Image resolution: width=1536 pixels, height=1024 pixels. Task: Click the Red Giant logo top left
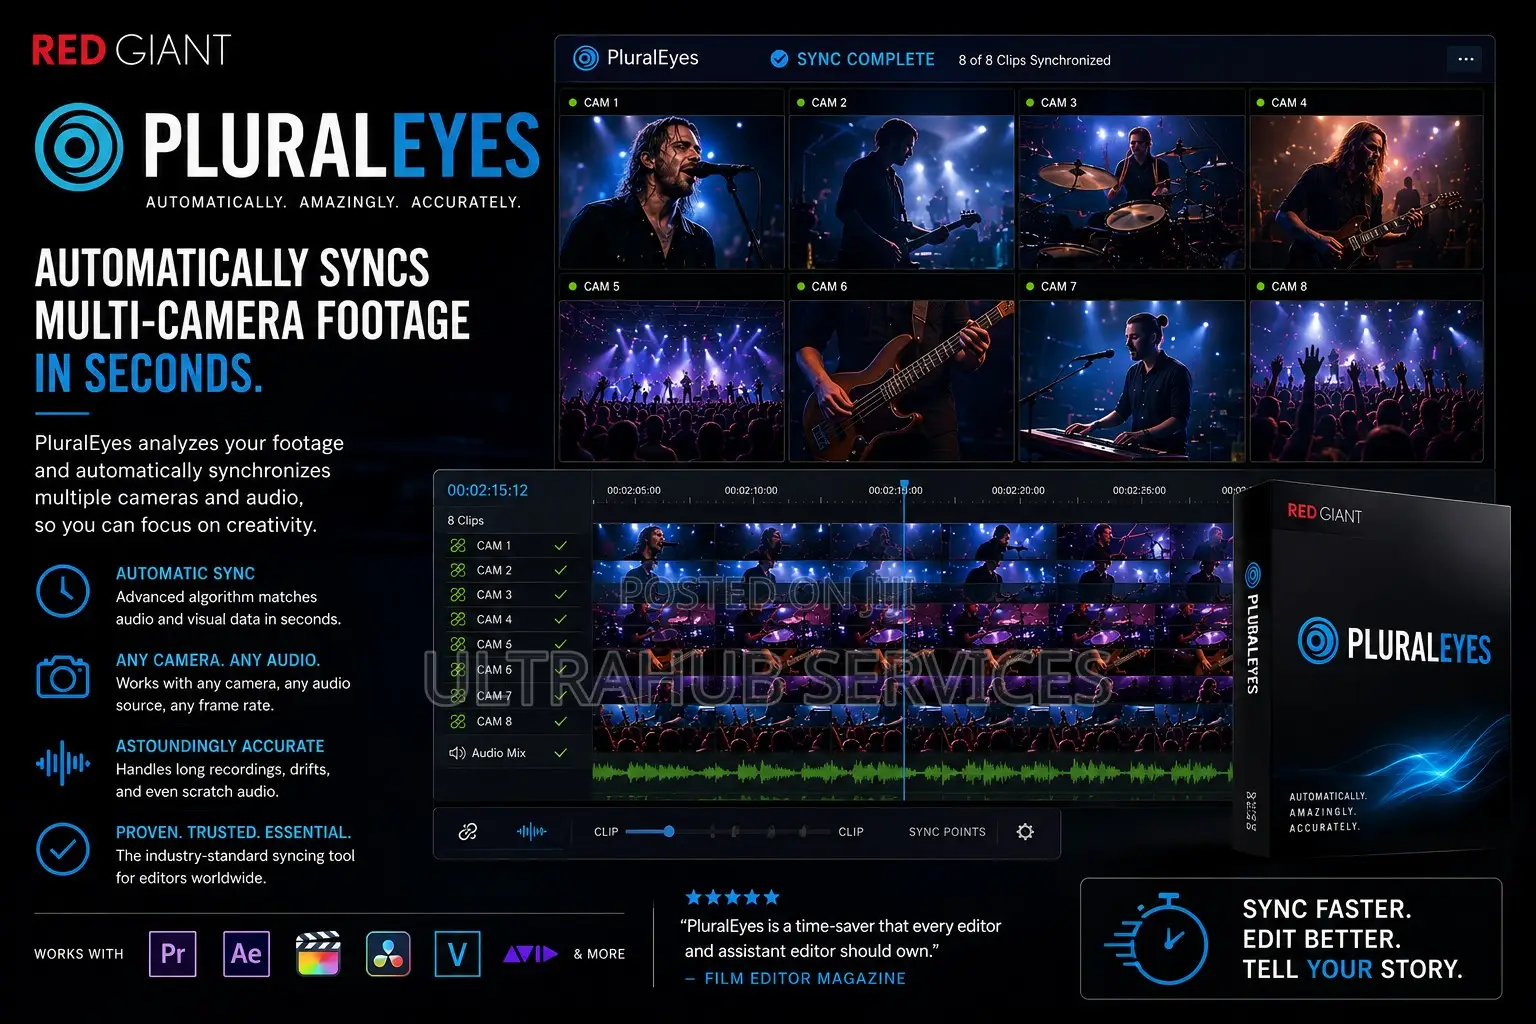click(131, 50)
